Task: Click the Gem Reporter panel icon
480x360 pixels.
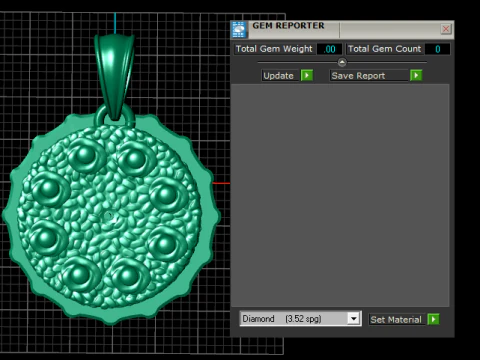Action: tap(239, 30)
